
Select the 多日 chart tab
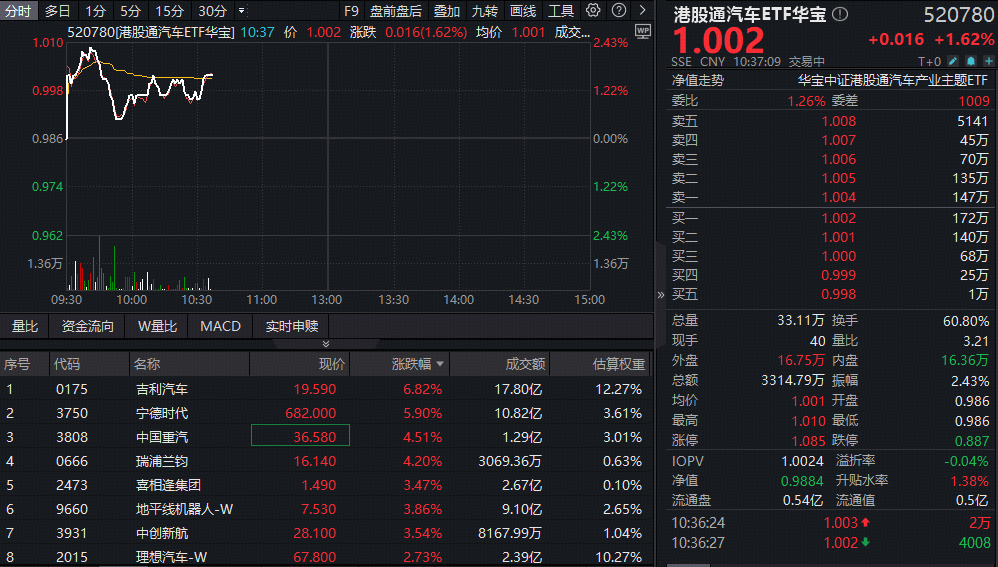(x=57, y=11)
